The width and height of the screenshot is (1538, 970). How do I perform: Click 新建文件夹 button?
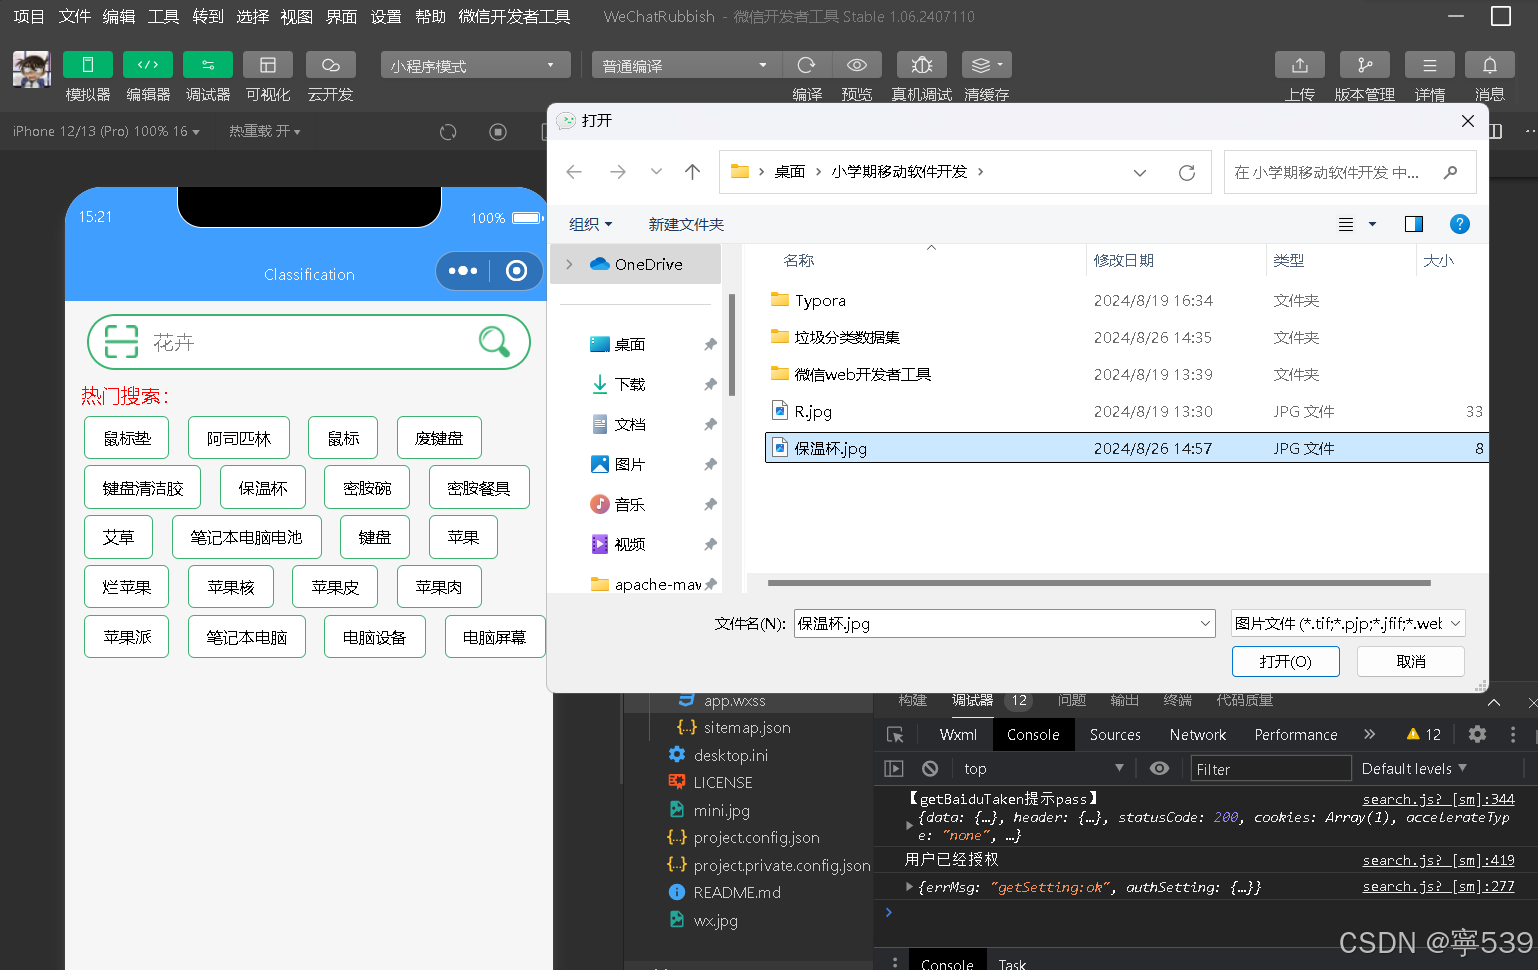coord(686,224)
